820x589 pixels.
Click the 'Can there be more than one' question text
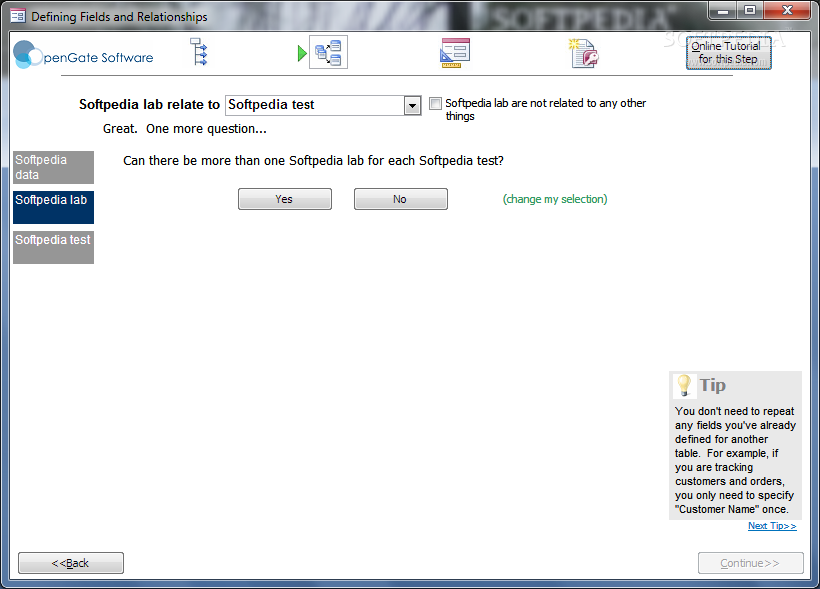313,161
